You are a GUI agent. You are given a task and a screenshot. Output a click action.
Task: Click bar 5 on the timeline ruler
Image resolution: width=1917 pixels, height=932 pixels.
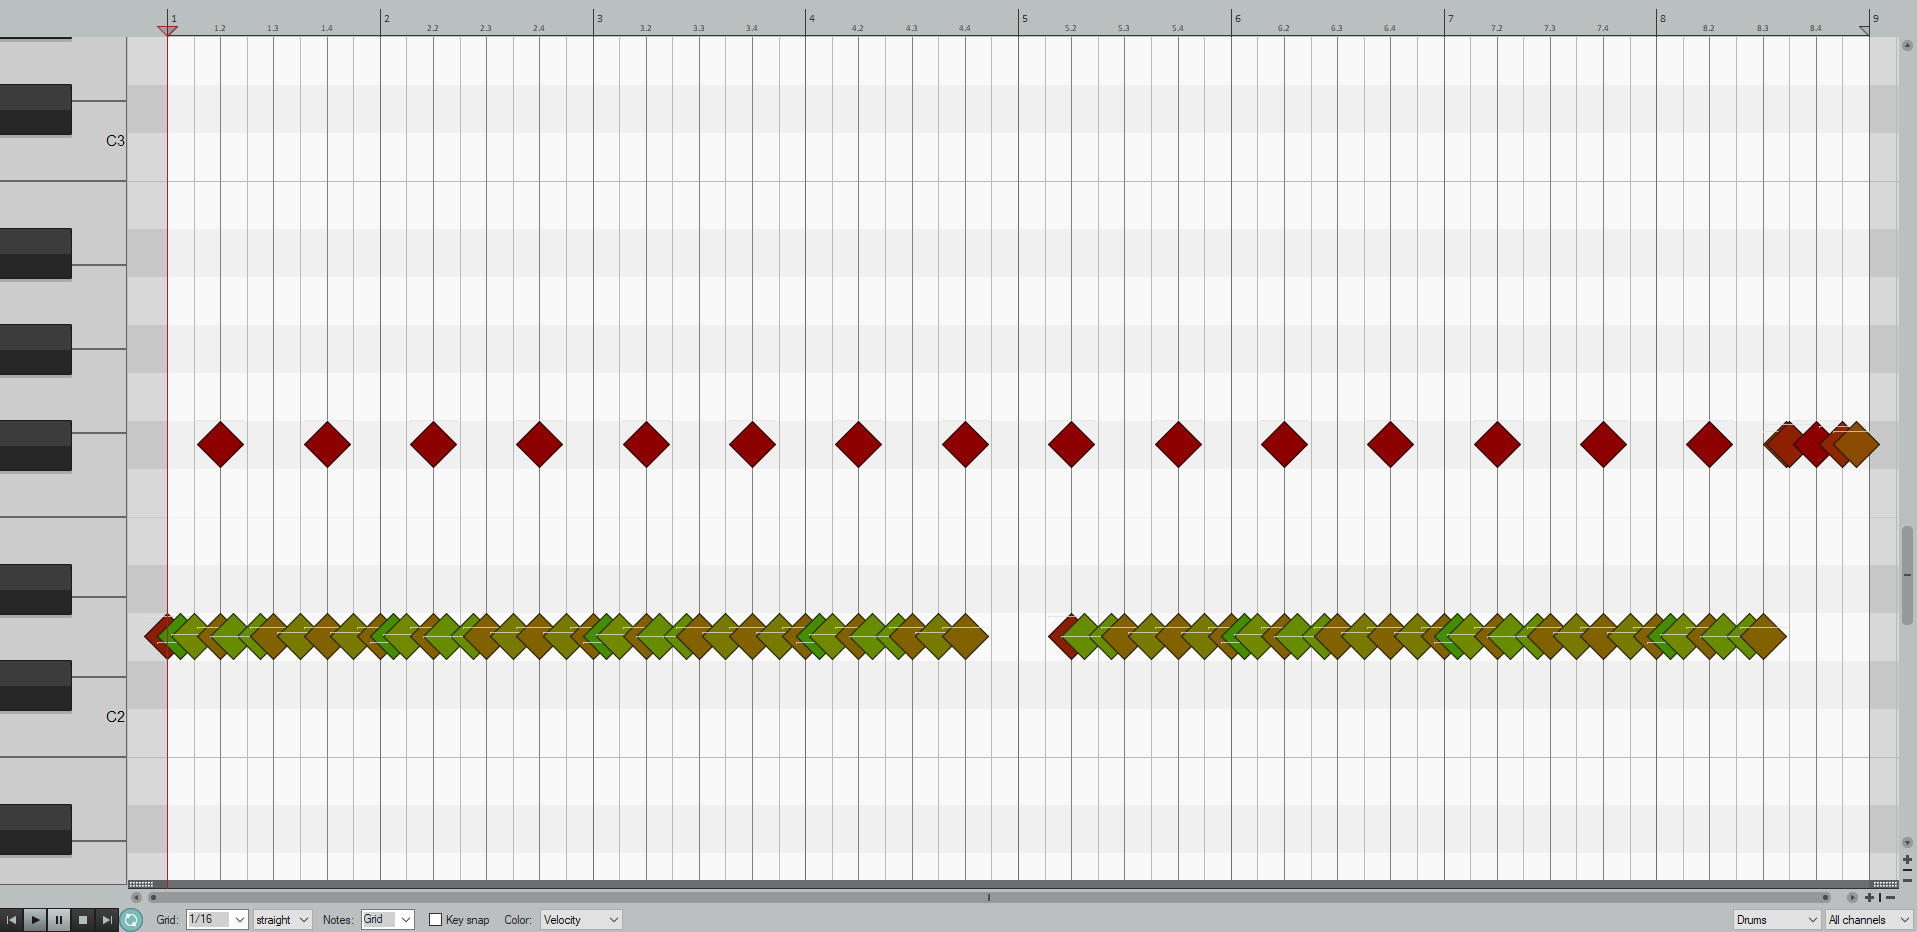point(1024,19)
